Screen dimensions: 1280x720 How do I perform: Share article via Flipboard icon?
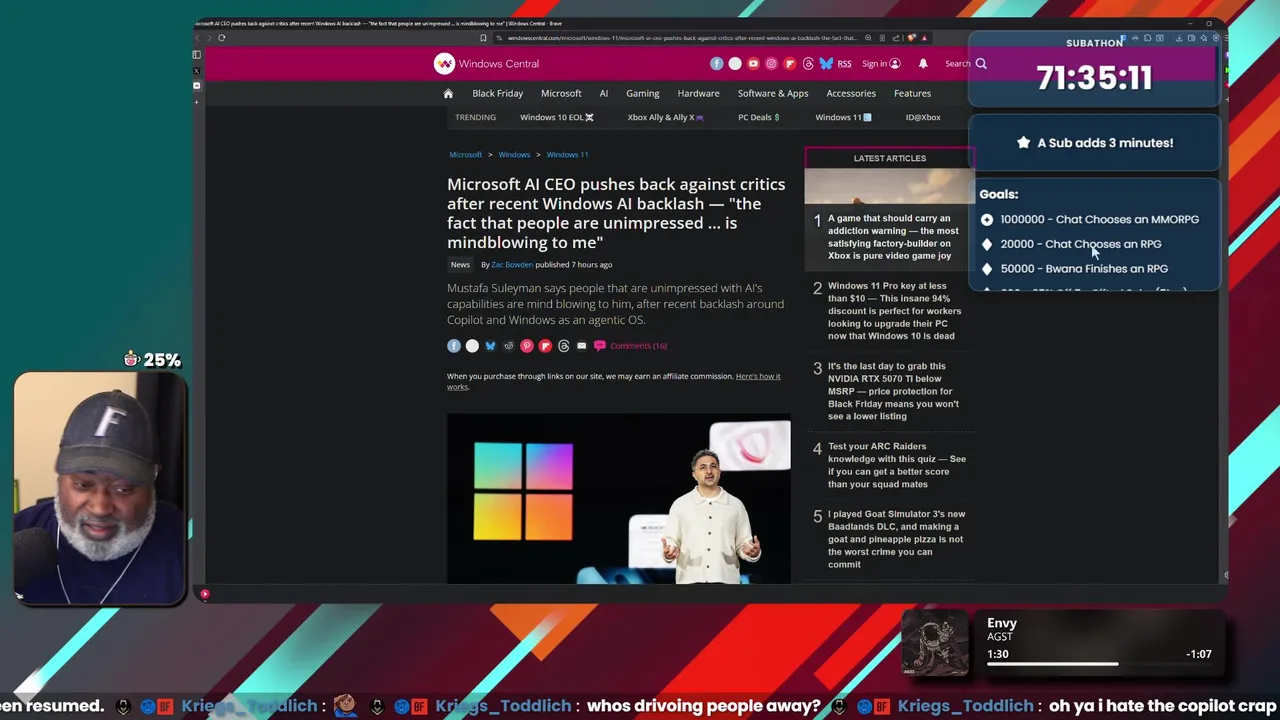(x=545, y=346)
